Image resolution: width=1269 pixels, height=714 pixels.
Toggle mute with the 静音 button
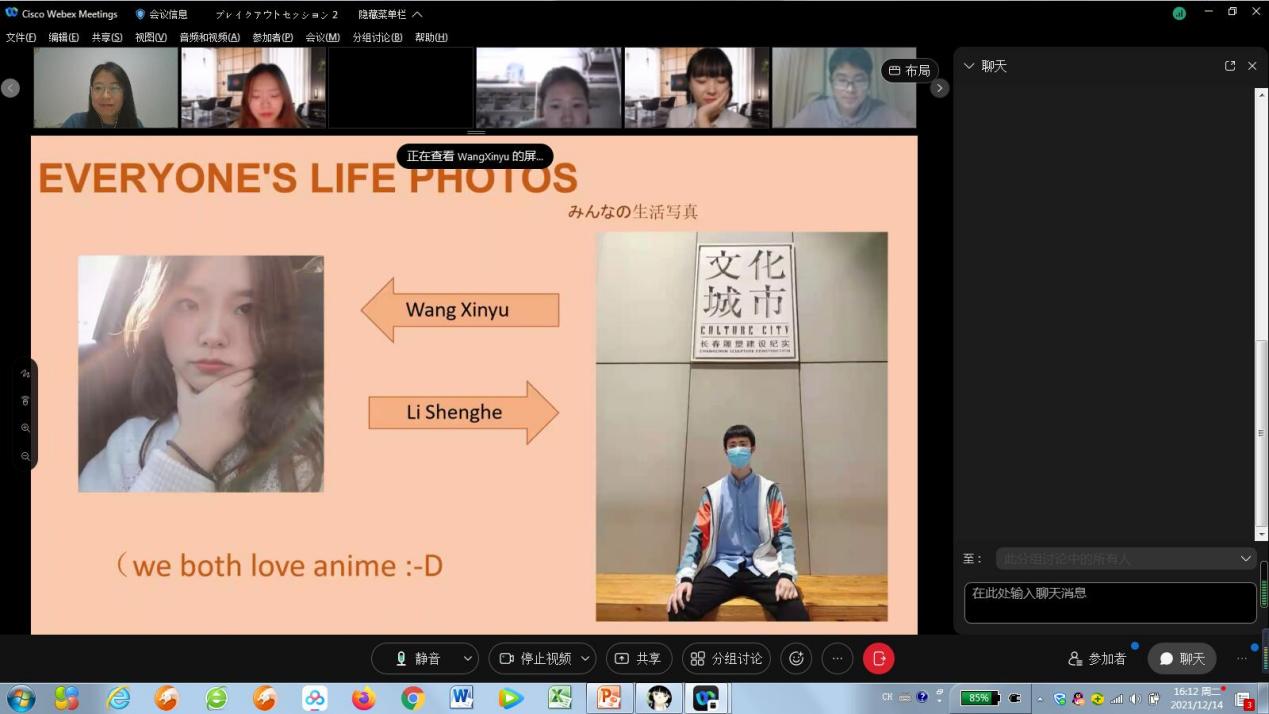(x=417, y=658)
